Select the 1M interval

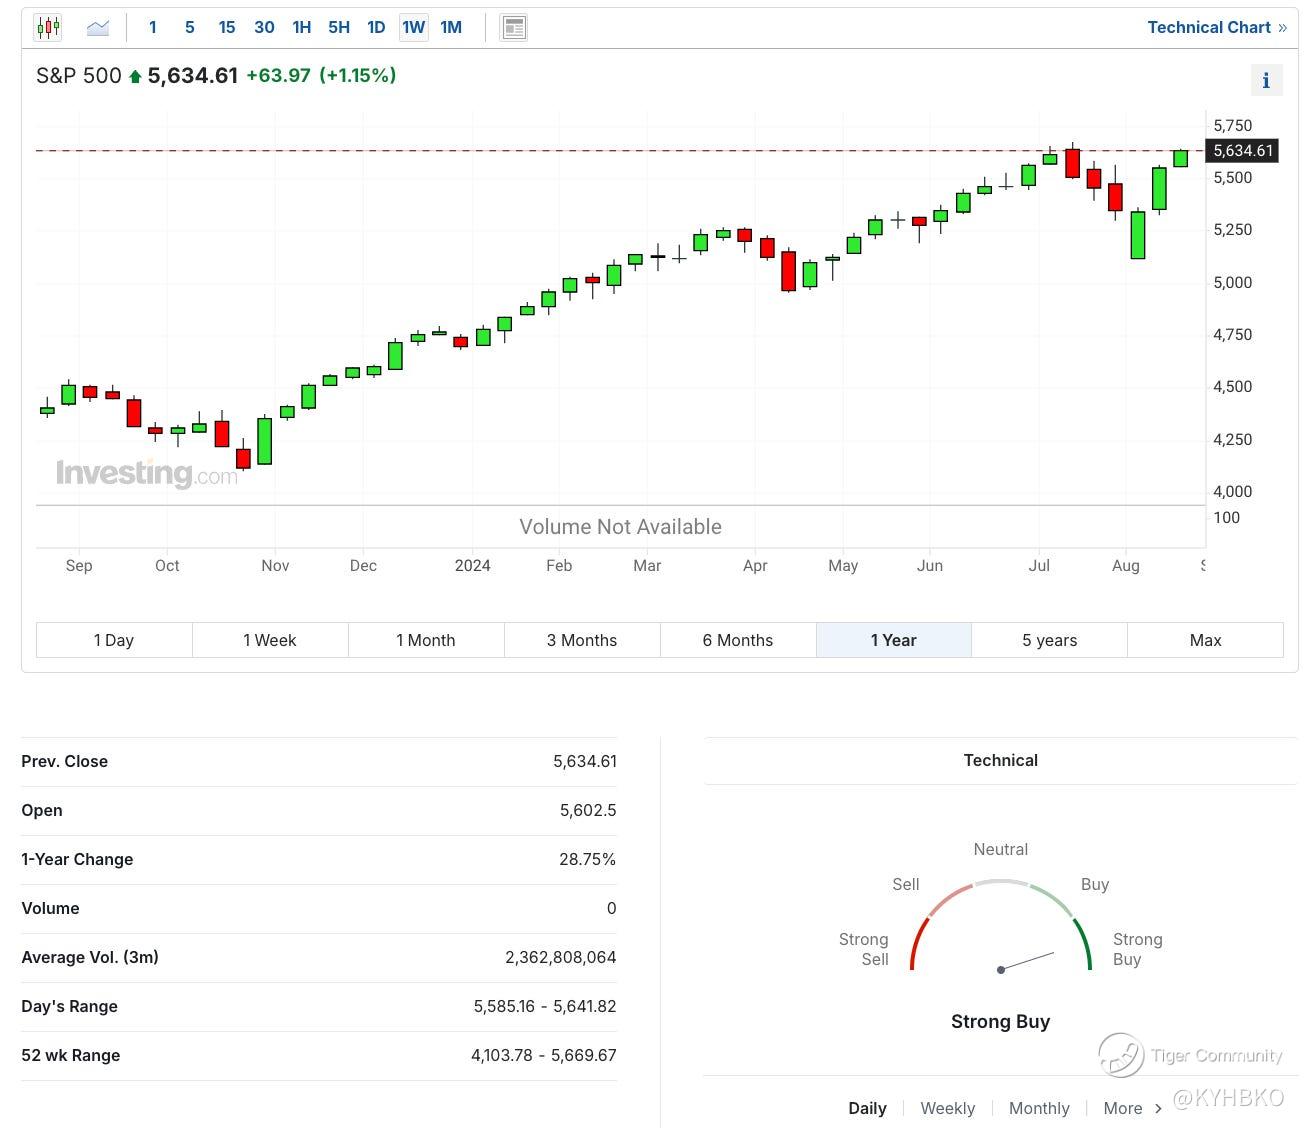(x=451, y=27)
